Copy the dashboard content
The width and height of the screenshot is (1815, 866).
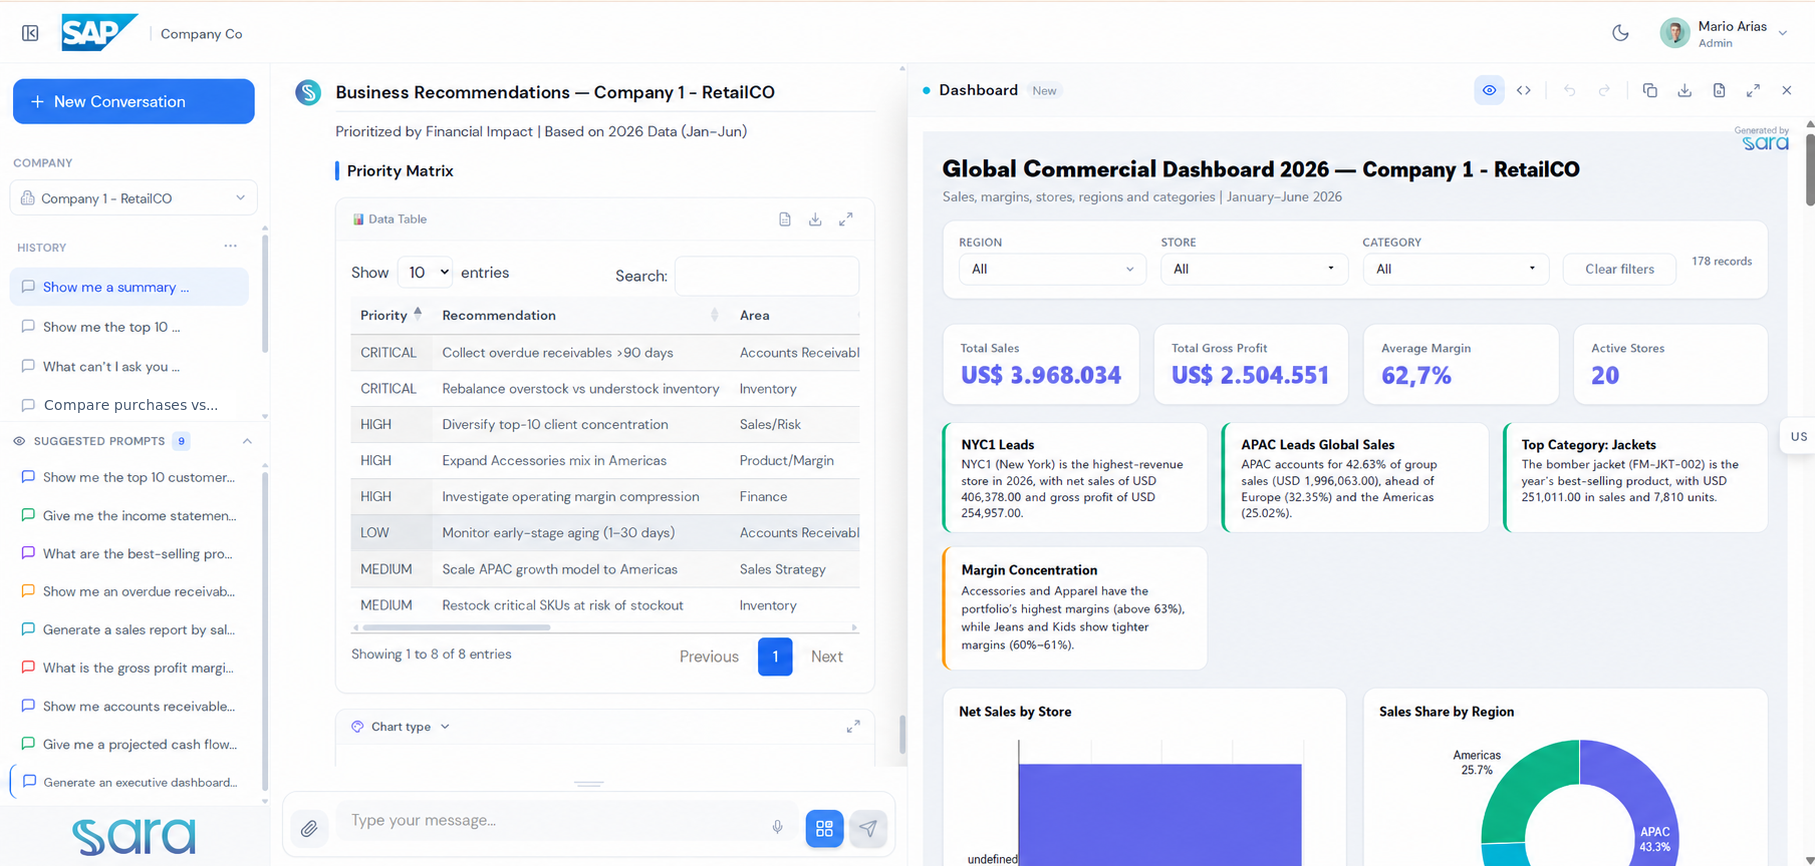click(x=1650, y=90)
